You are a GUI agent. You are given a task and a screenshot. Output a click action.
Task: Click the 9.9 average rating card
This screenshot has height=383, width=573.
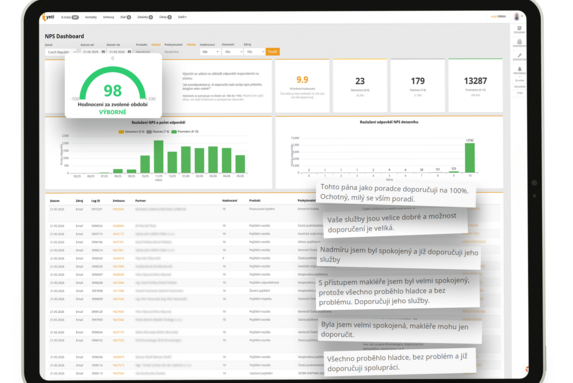302,85
